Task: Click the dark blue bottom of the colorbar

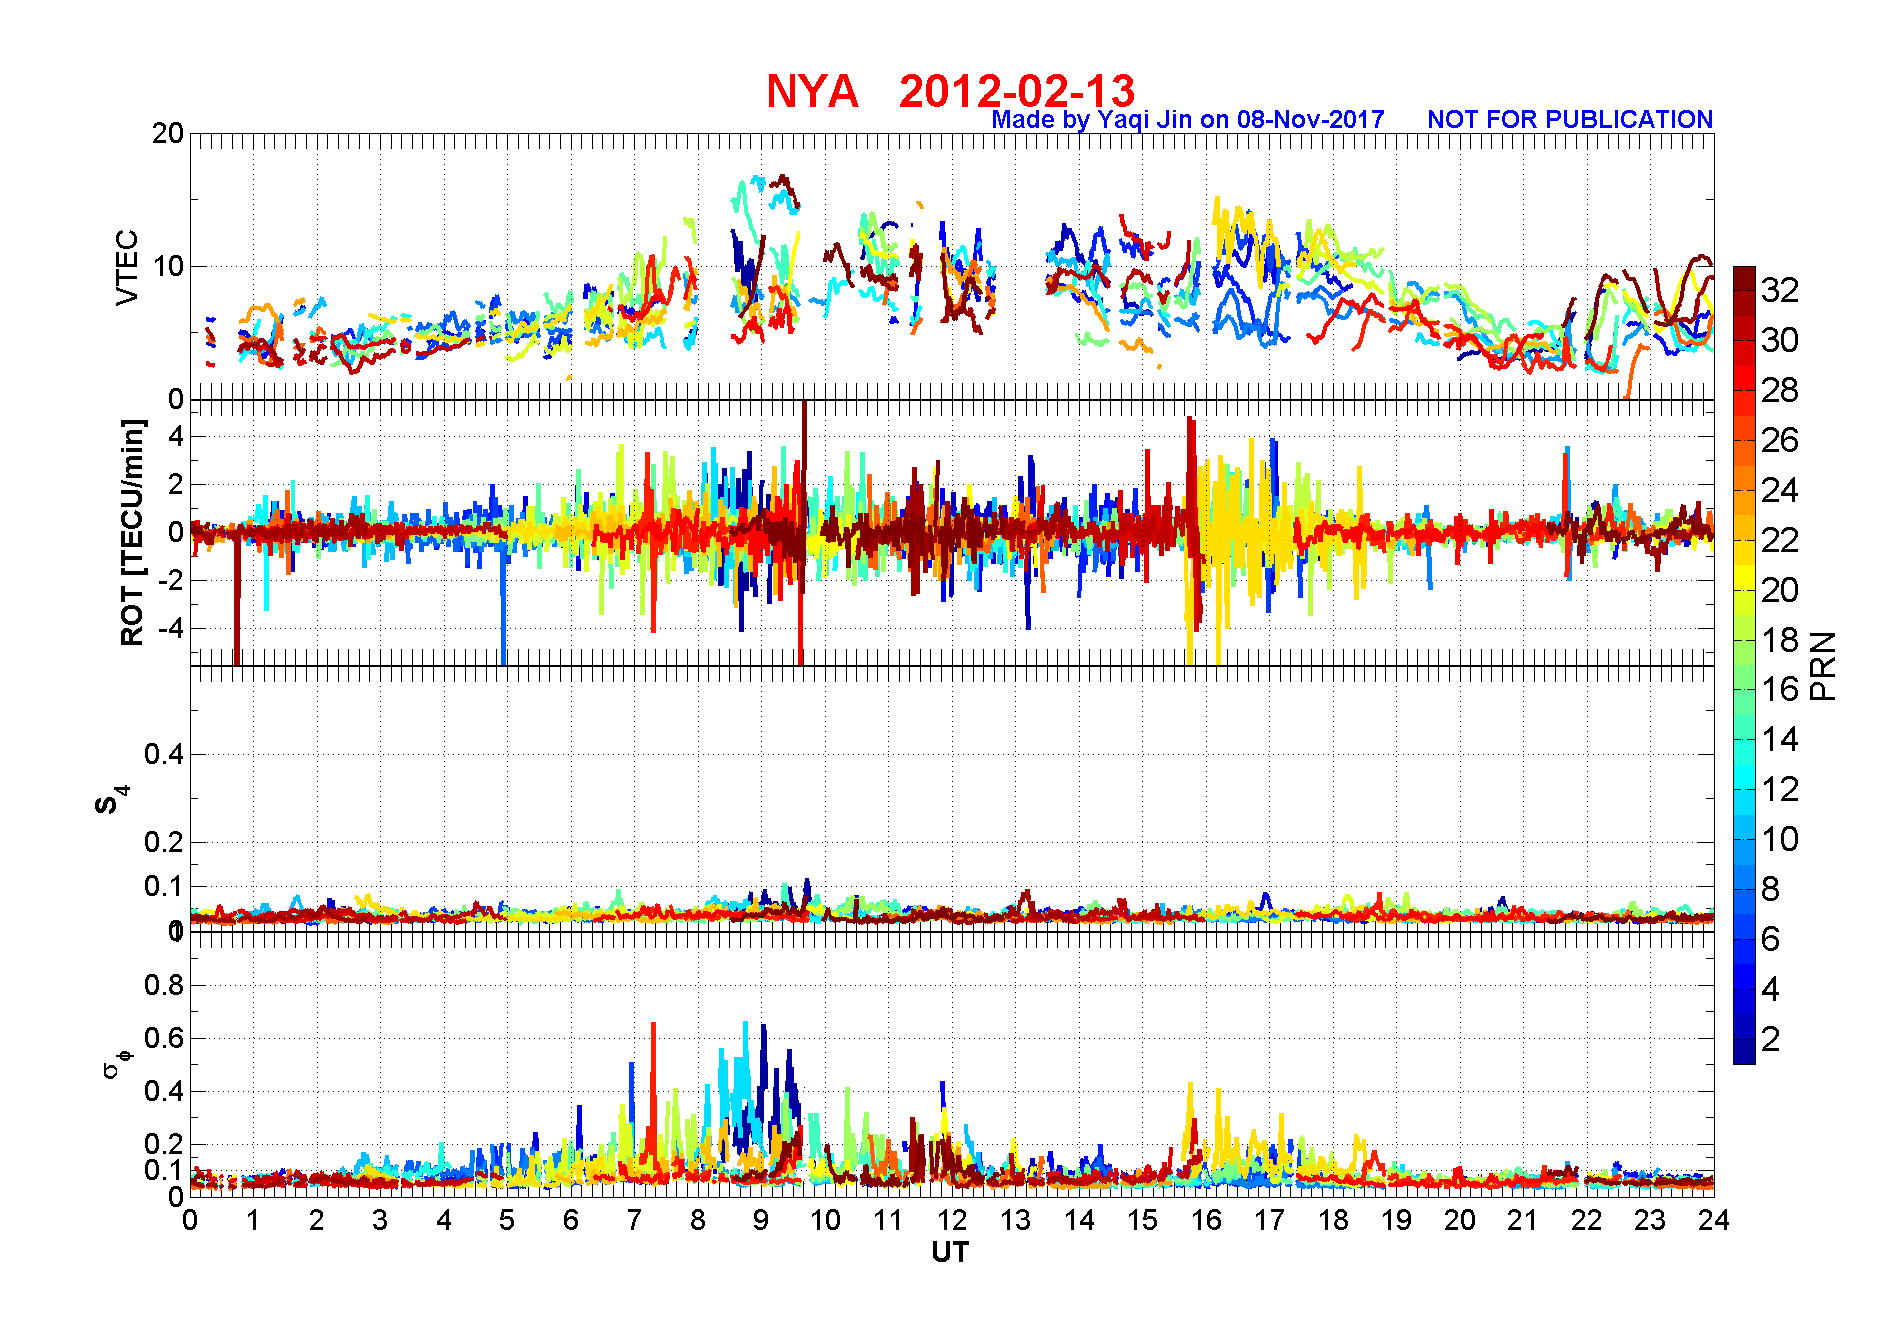Action: (1744, 1051)
